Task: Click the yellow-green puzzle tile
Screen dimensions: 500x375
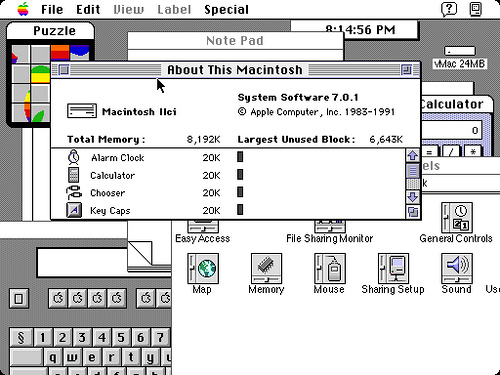Action: coord(40,74)
